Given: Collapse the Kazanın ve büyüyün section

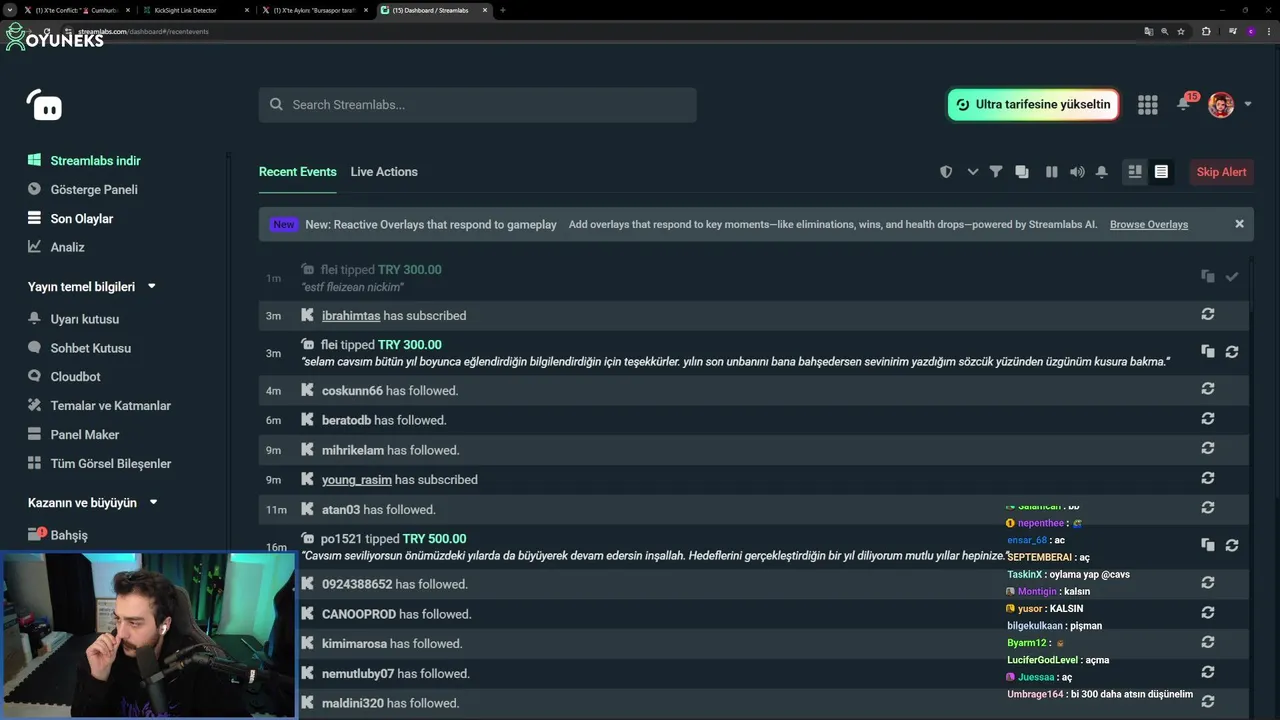Looking at the screenshot, I should coord(154,503).
